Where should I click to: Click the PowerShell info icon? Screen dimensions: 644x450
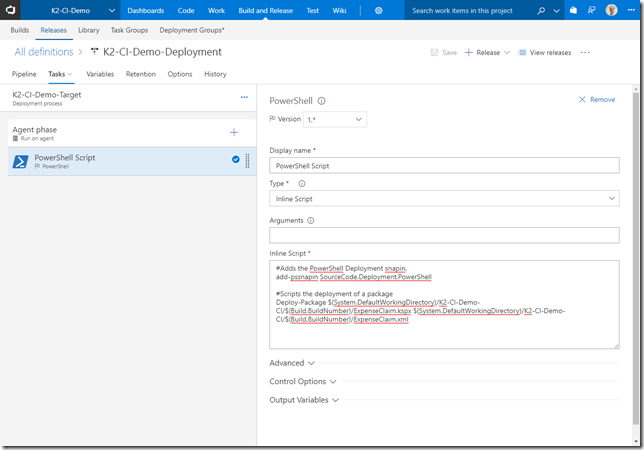coord(322,101)
